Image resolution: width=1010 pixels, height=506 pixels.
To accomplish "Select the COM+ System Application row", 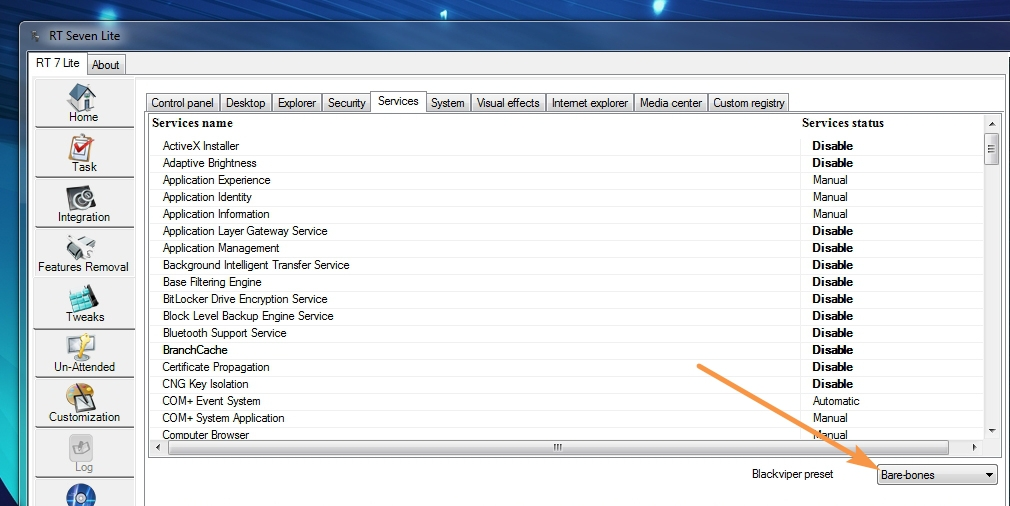I will [x=567, y=418].
